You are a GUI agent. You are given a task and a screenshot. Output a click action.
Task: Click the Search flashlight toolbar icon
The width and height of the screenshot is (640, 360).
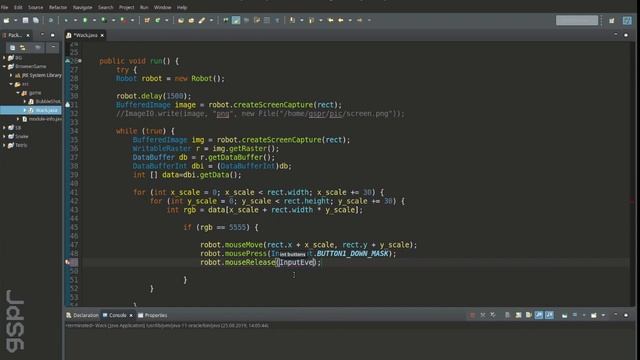(x=202, y=20)
